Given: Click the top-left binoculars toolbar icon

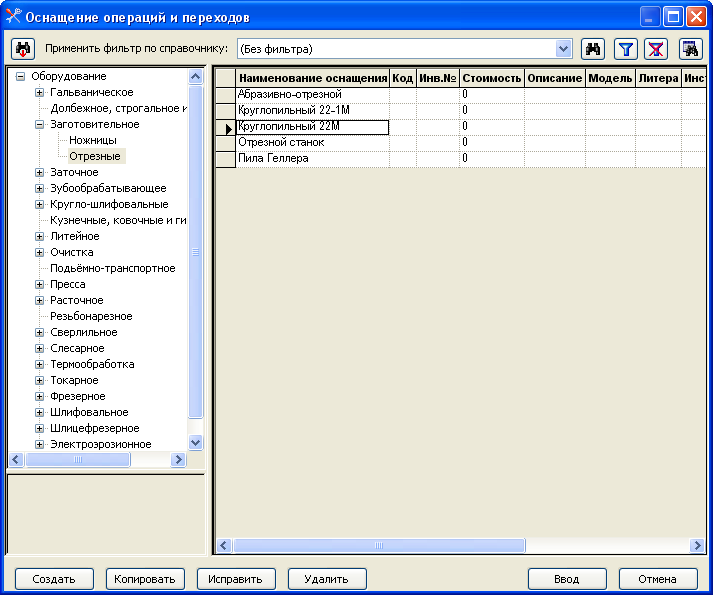Looking at the screenshot, I should click(x=23, y=49).
